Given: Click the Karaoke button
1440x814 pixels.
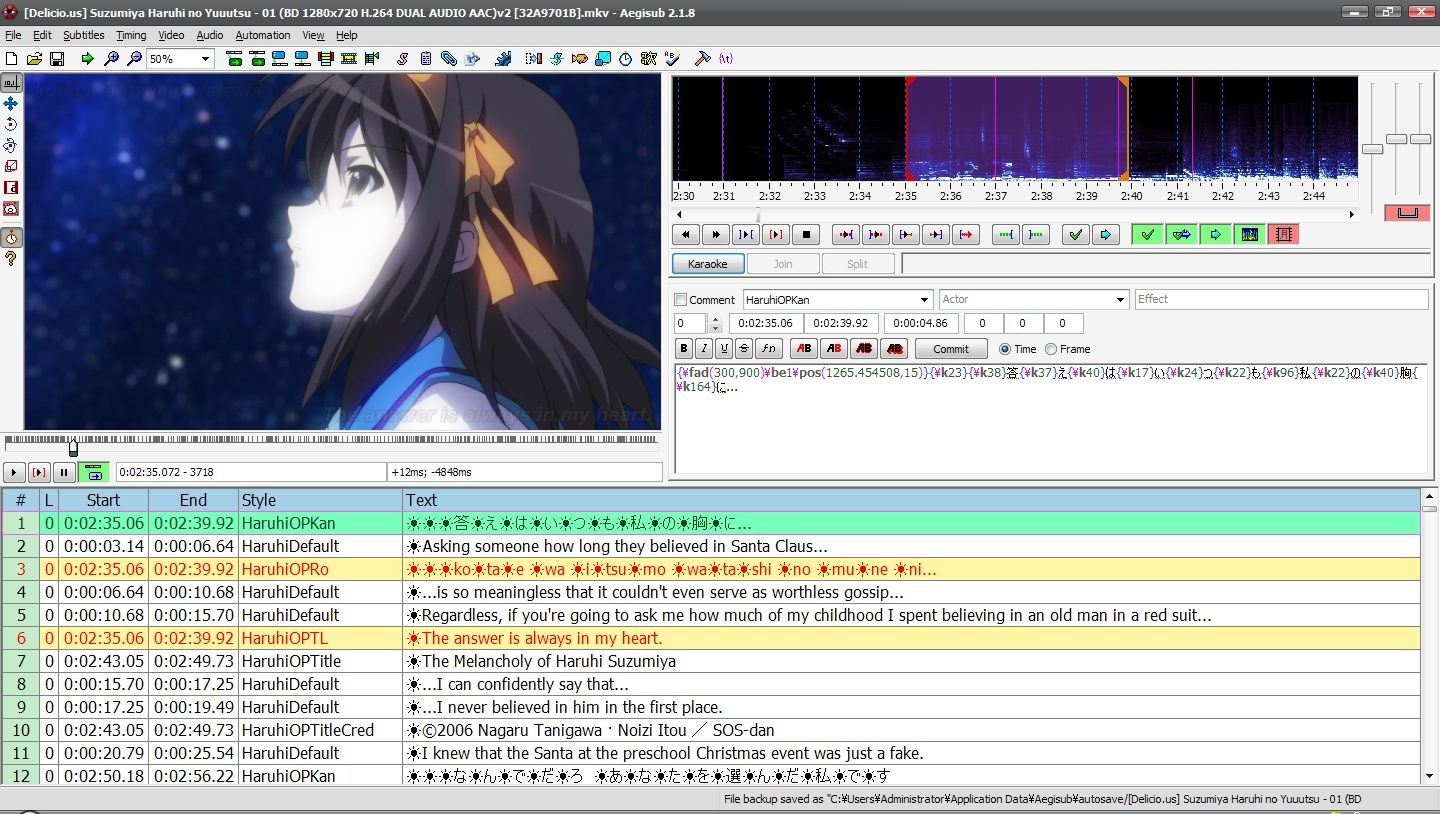Looking at the screenshot, I should click(x=708, y=264).
